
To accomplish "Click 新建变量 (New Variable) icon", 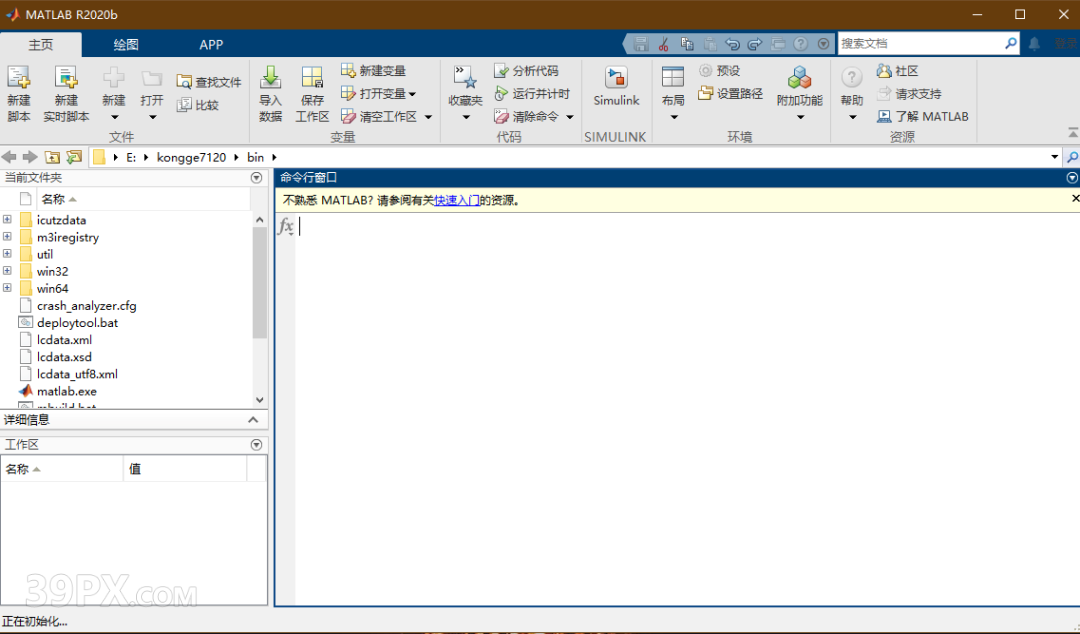I will point(349,70).
